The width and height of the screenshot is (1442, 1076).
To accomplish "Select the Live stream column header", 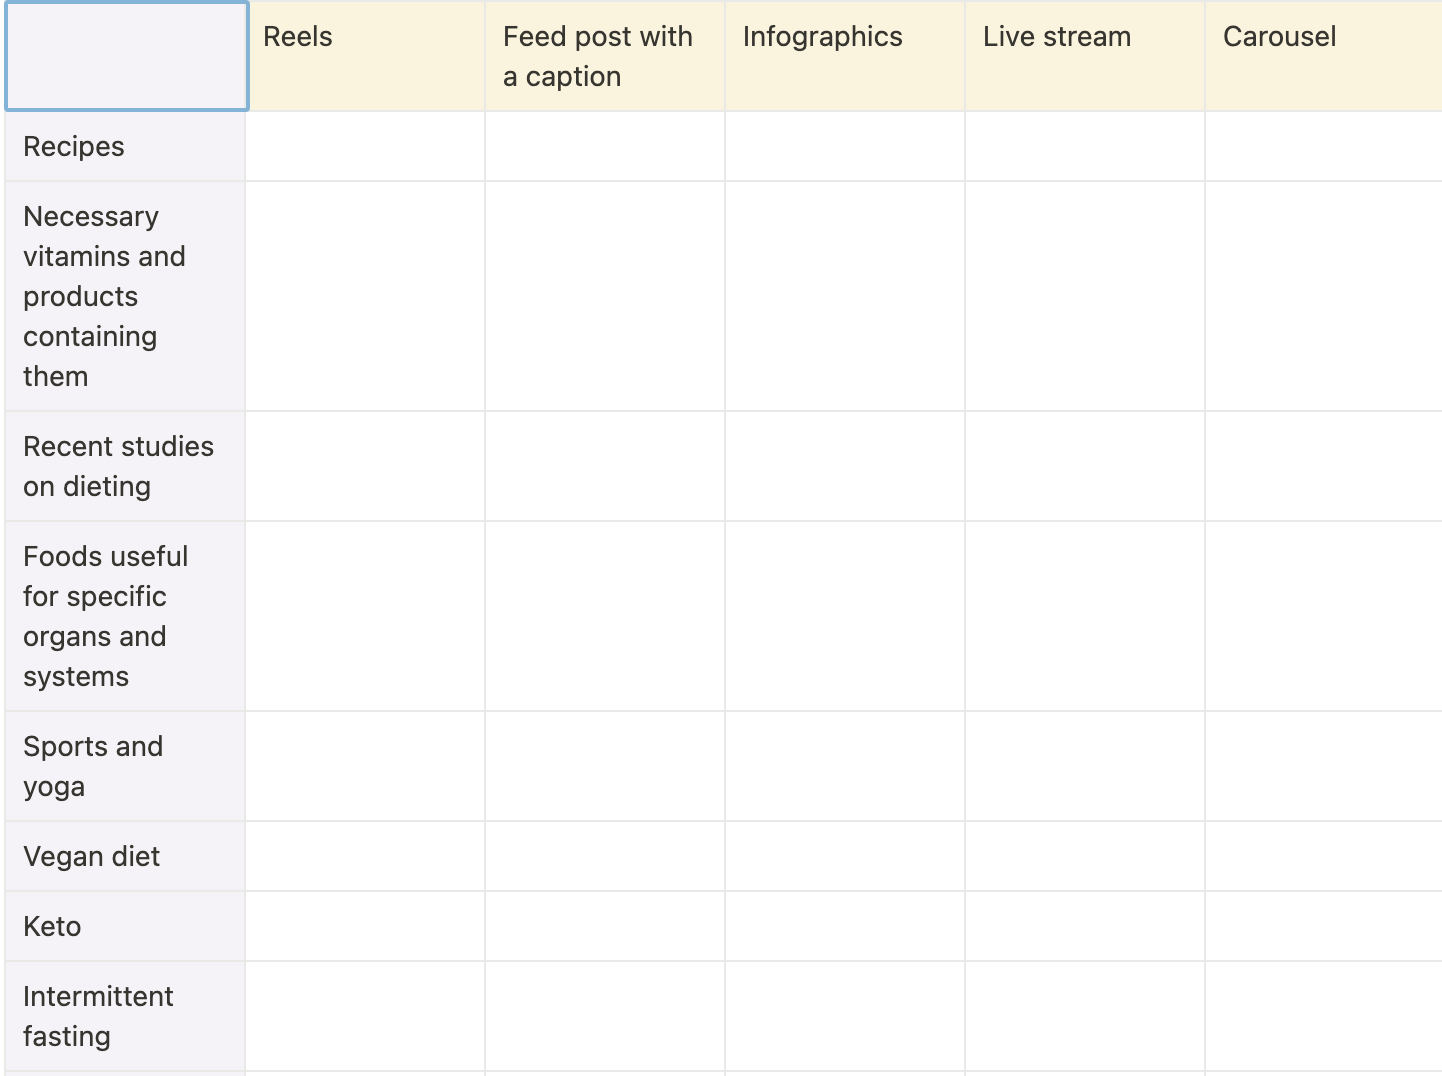I will point(1085,56).
